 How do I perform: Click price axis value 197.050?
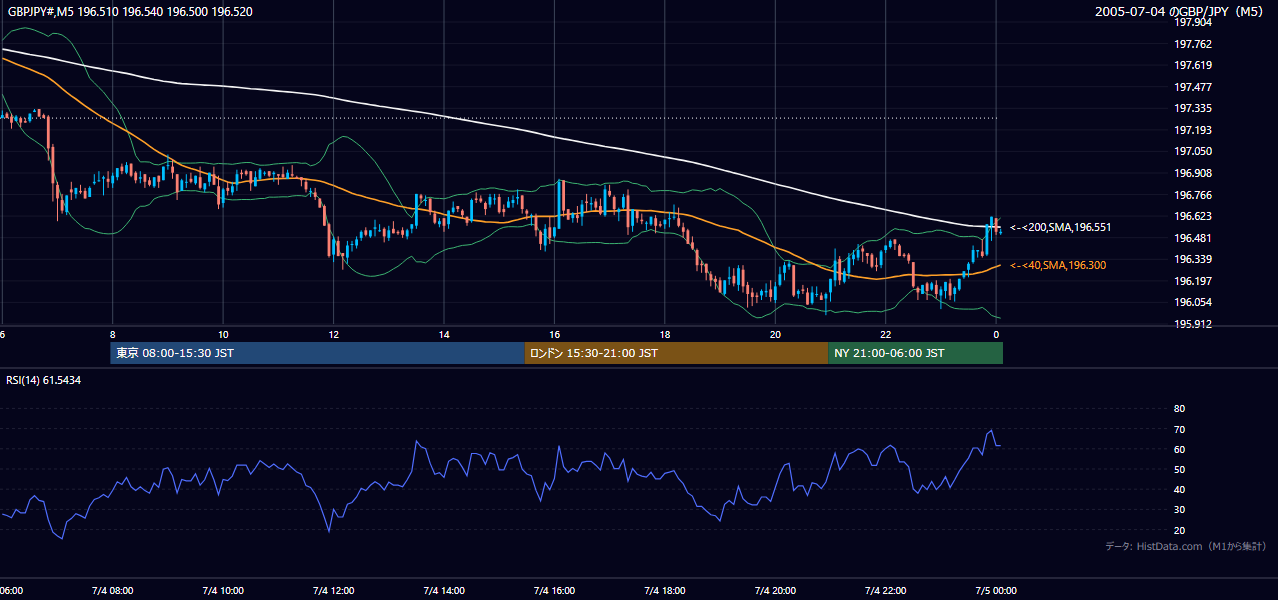coord(1192,152)
